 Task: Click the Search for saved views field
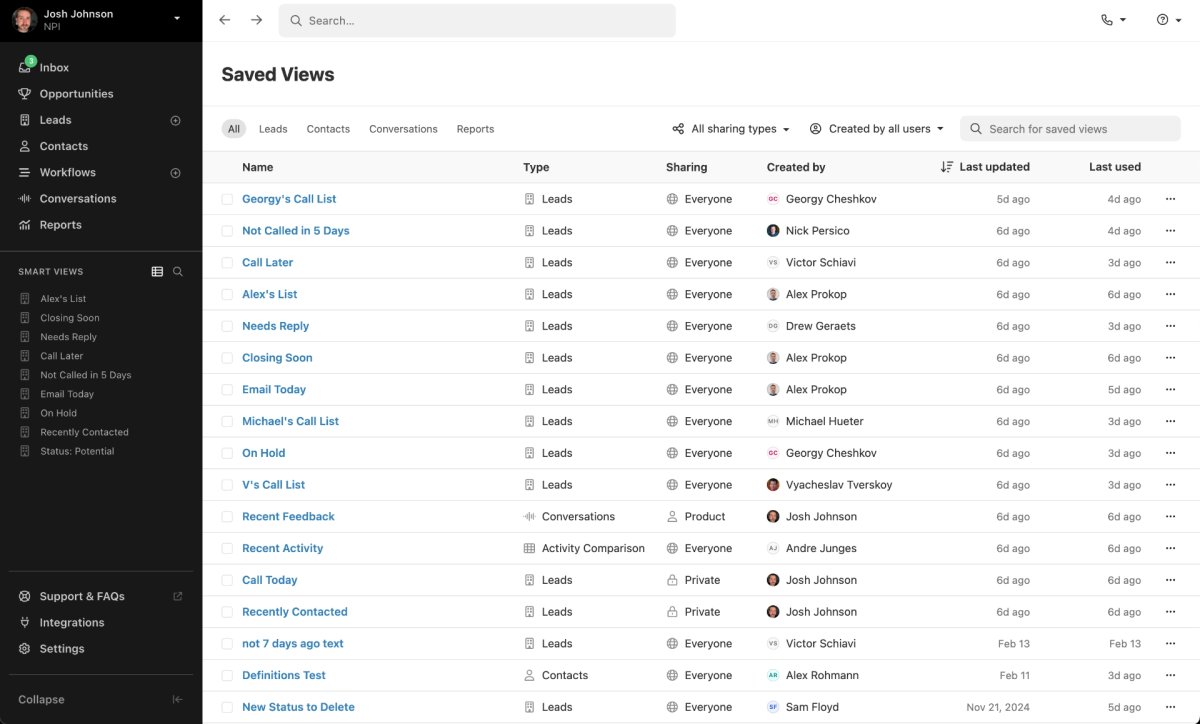[1070, 129]
